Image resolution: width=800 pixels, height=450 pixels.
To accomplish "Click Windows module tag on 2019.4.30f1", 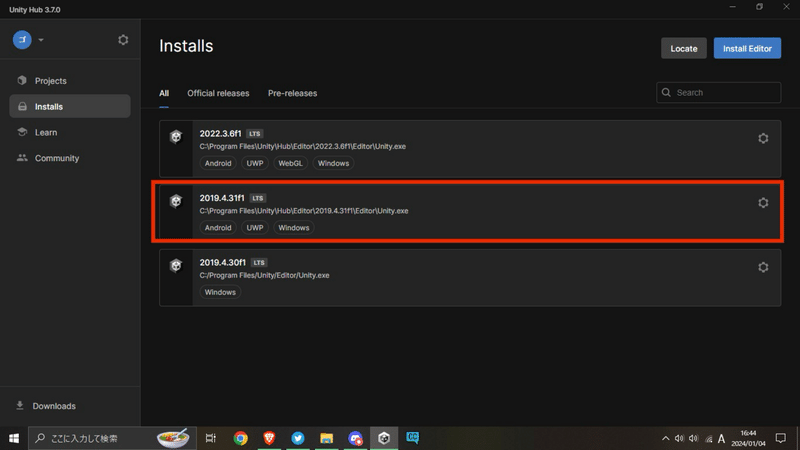I will click(x=220, y=292).
